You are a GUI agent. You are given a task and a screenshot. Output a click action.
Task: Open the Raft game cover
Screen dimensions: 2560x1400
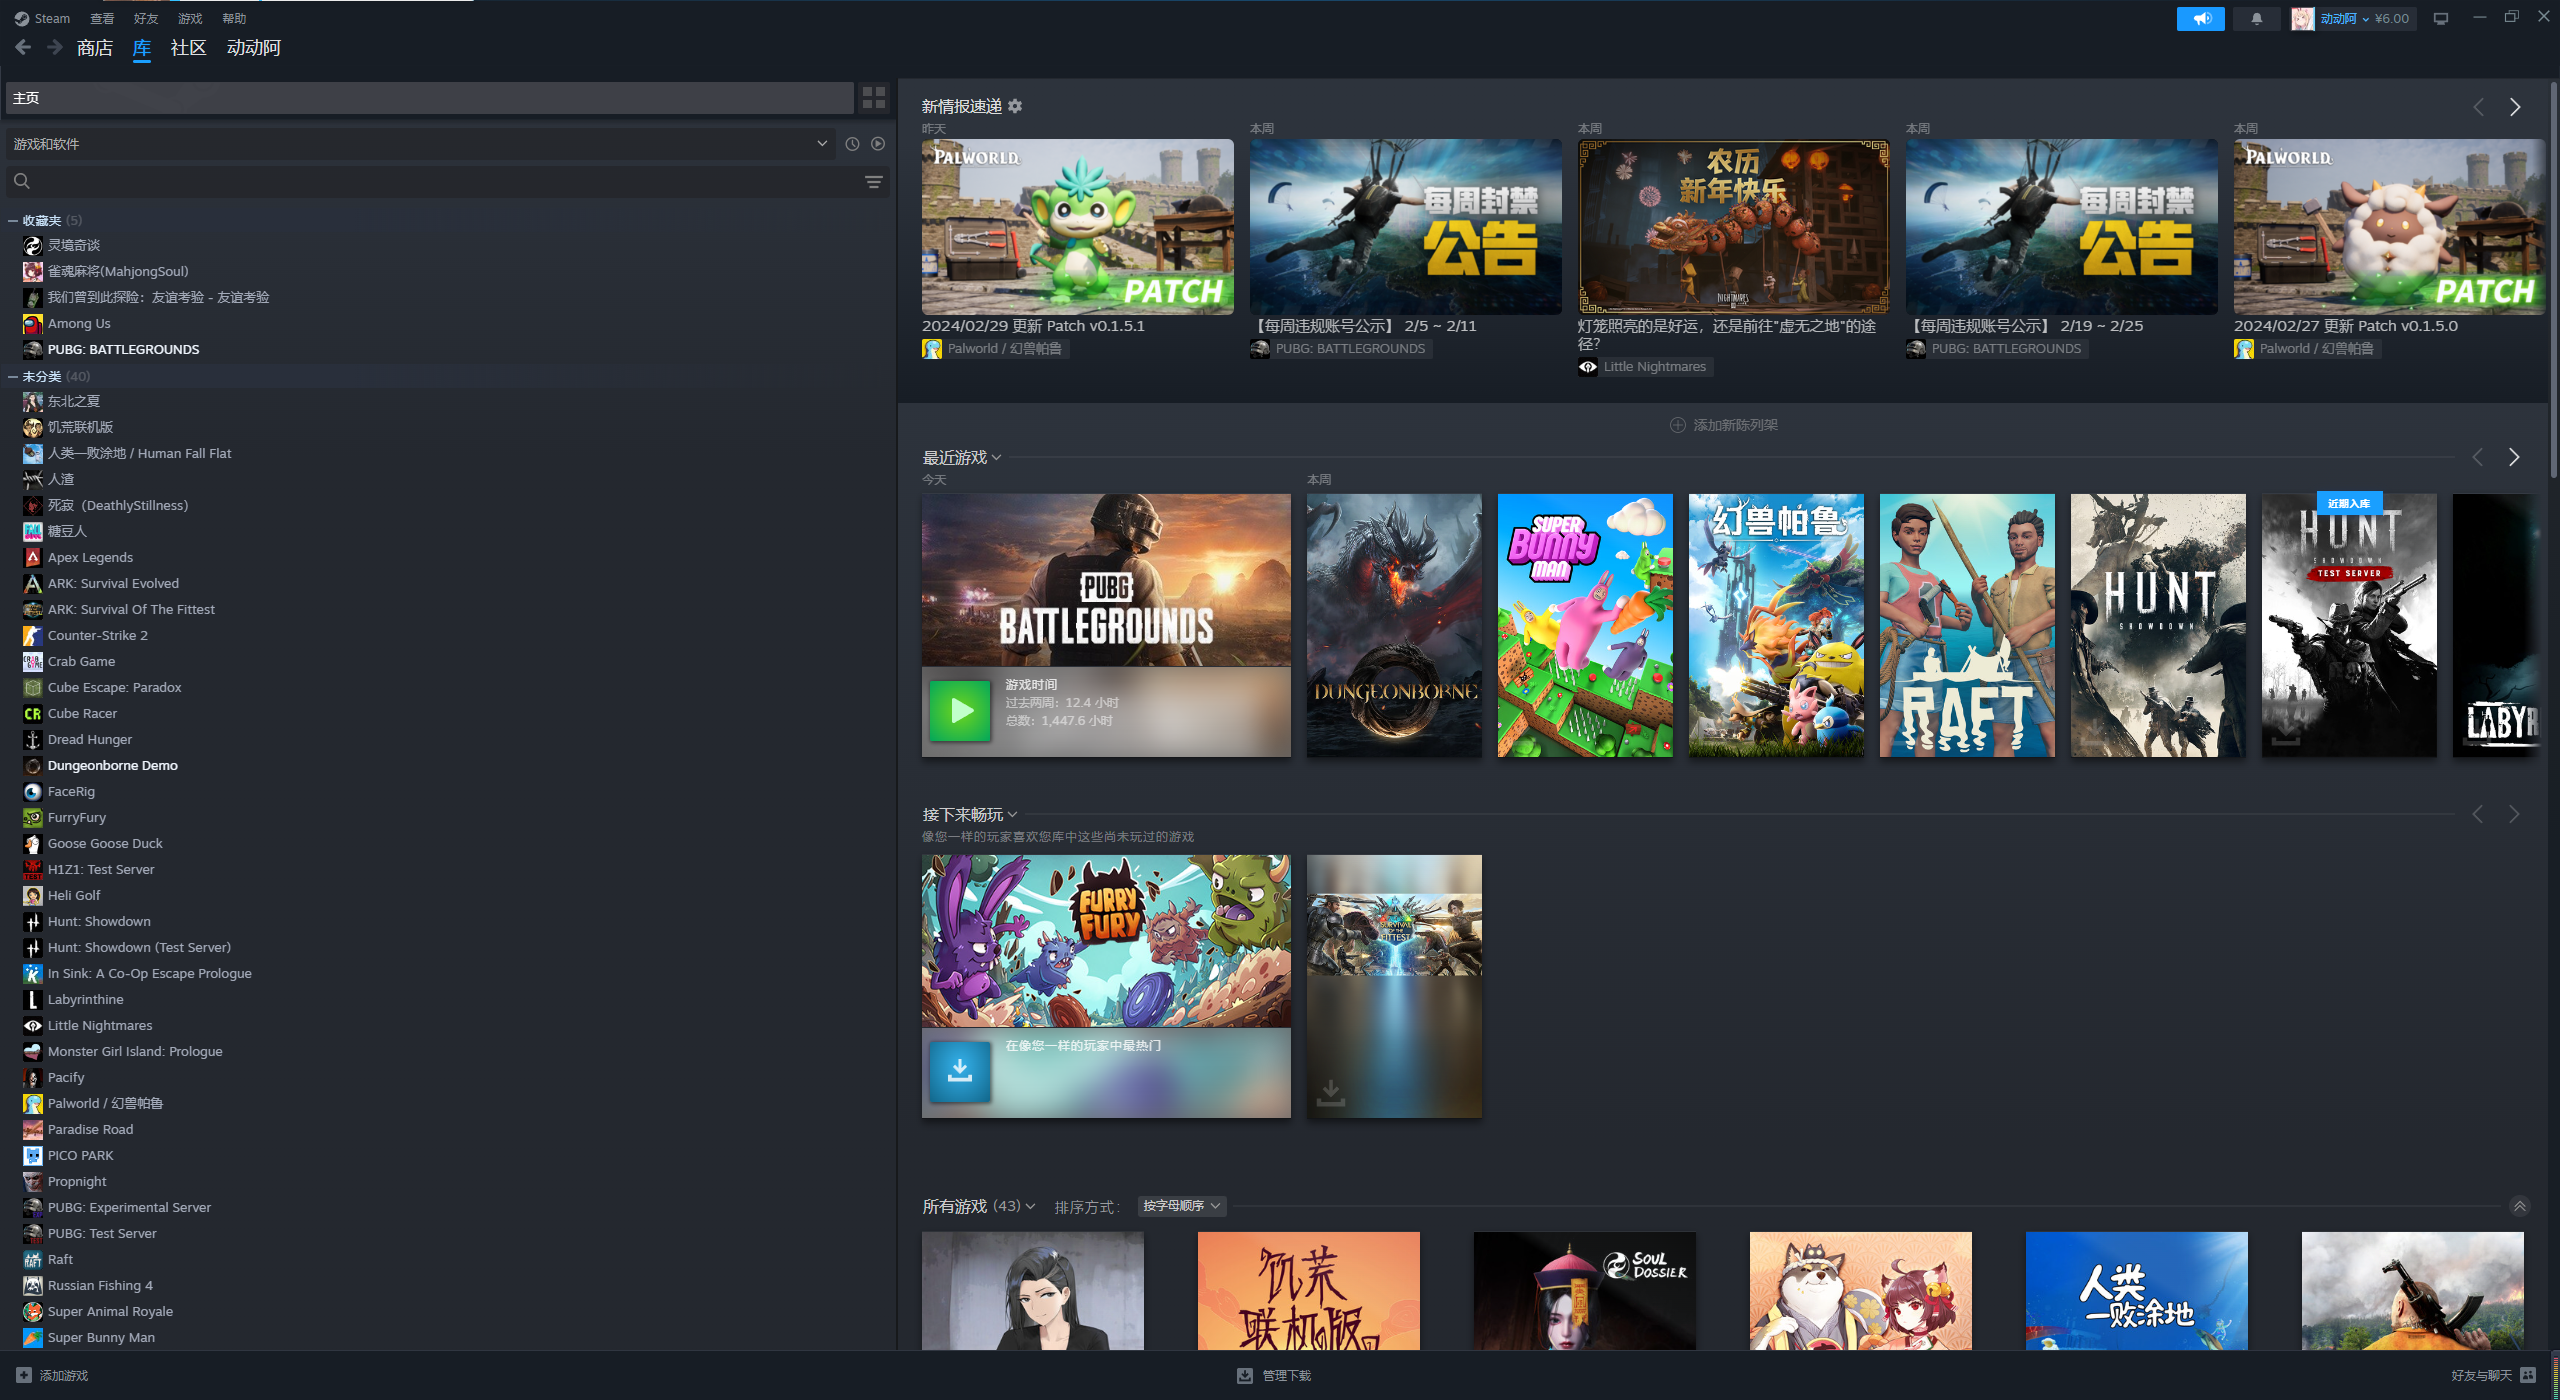click(1967, 625)
